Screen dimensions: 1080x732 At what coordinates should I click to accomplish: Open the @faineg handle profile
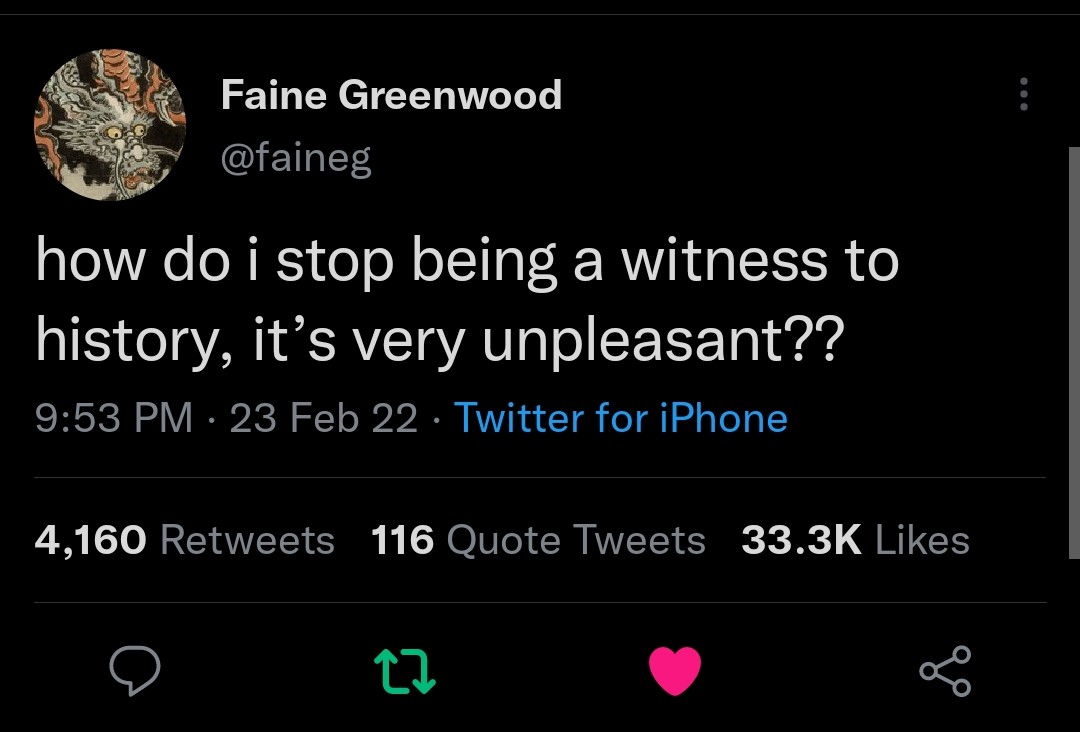coord(295,157)
